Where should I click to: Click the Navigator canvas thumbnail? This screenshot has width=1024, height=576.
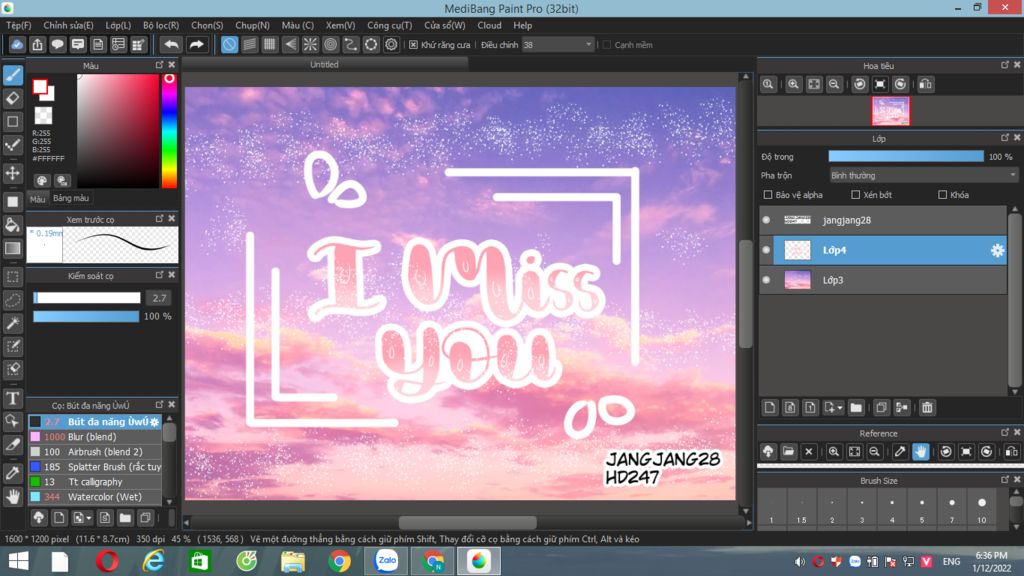[x=890, y=111]
